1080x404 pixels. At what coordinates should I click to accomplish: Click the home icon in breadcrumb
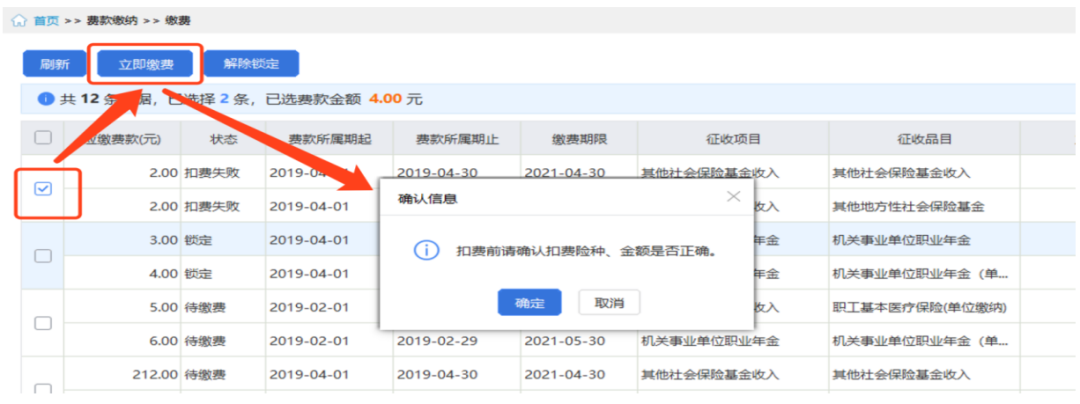pyautogui.click(x=18, y=20)
